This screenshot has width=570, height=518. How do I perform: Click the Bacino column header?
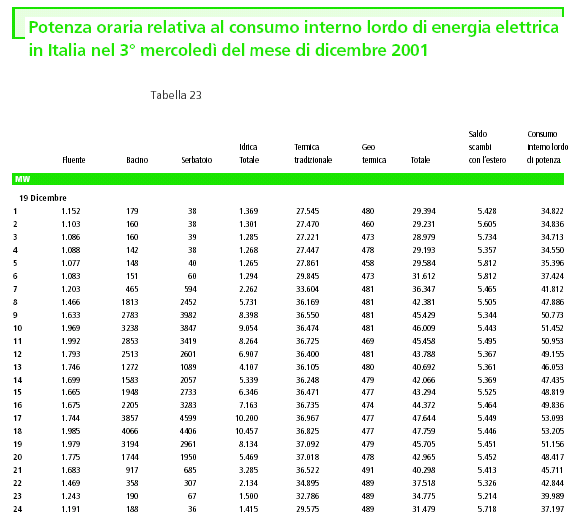[137, 160]
